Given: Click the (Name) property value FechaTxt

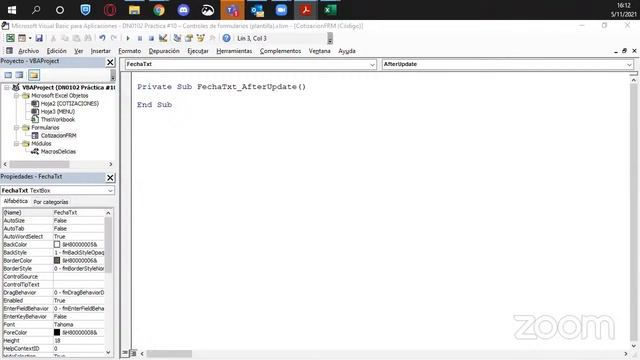Looking at the screenshot, I should coord(79,213).
